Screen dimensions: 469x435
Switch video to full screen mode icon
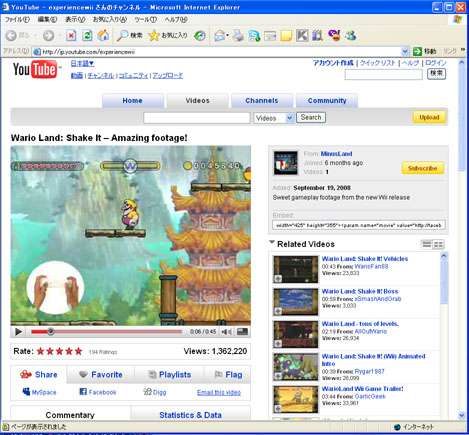pyautogui.click(x=242, y=331)
